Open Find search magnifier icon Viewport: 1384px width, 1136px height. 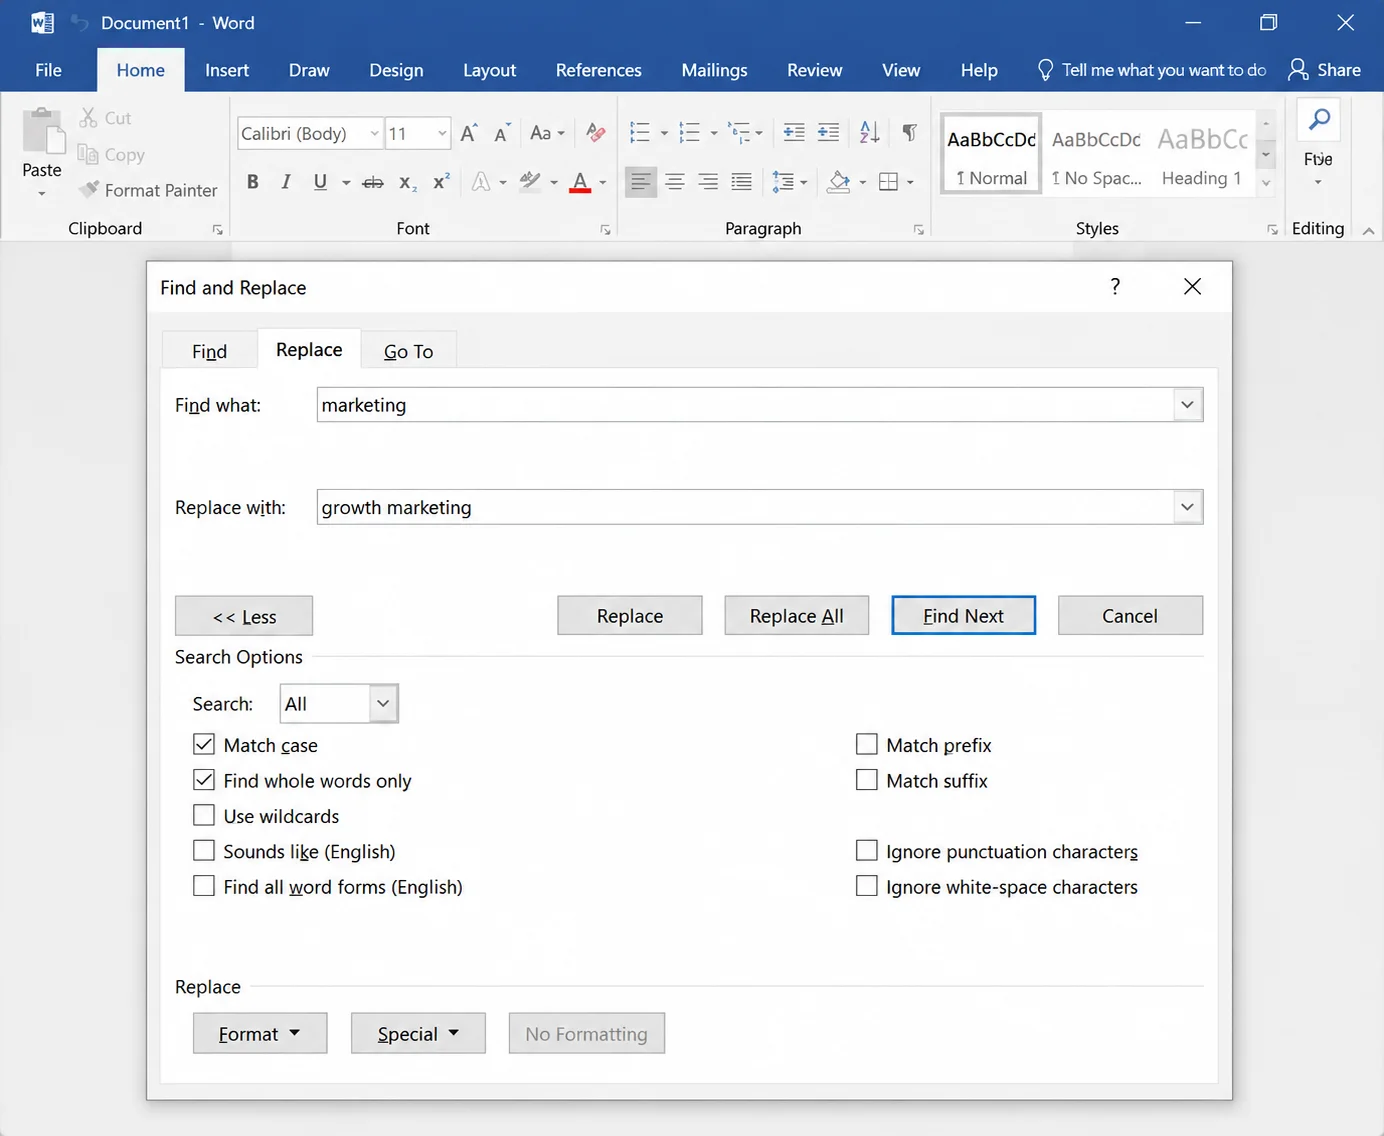click(x=1319, y=121)
